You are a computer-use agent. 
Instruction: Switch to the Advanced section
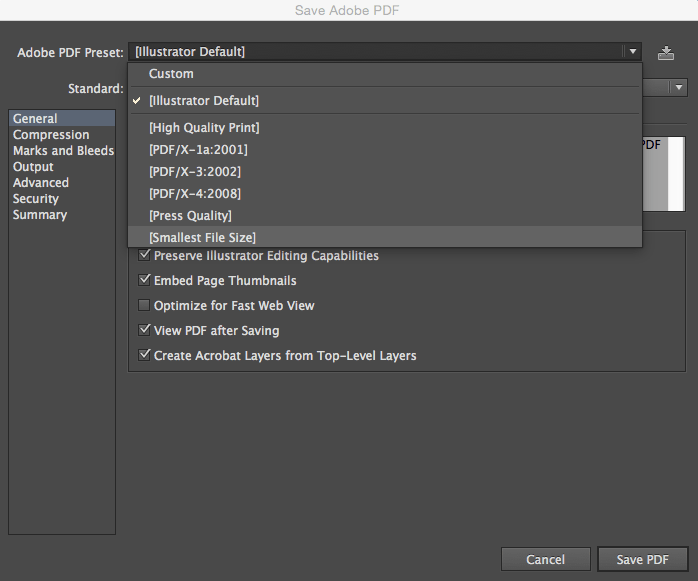62,183
